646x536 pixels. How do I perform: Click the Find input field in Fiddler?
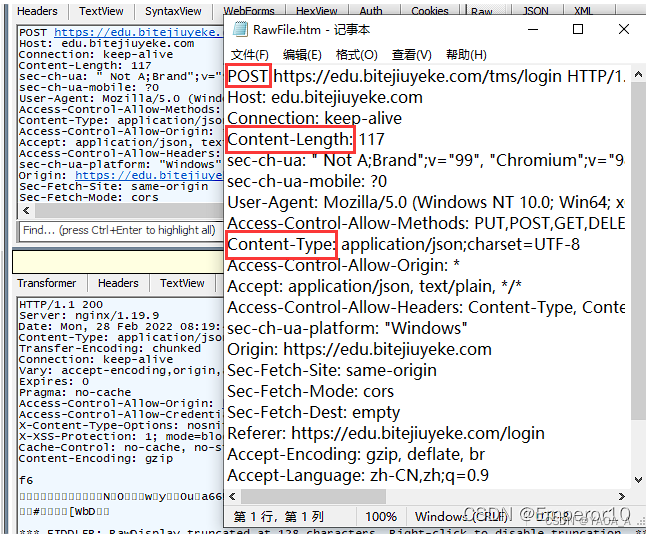121,230
